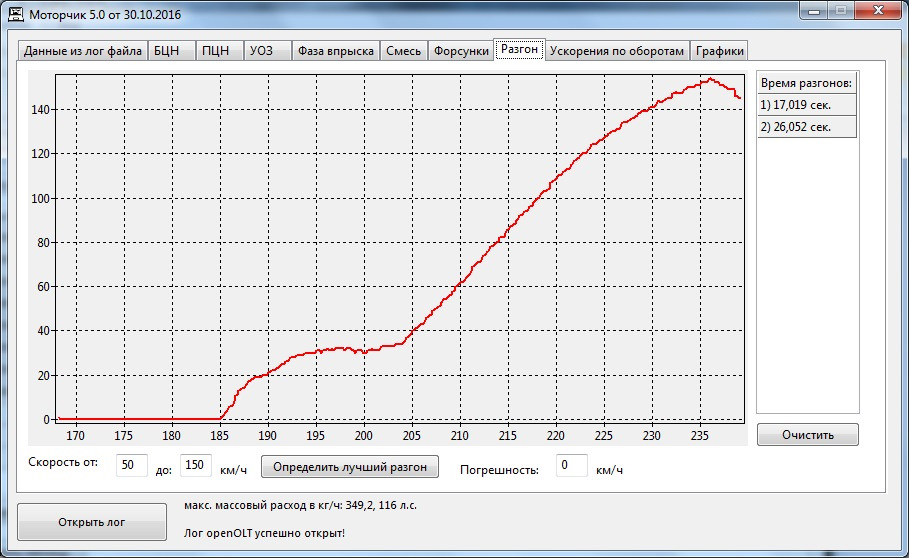This screenshot has height=558, width=909.
Task: Focus the Погрешность field with 0
Action: 572,465
